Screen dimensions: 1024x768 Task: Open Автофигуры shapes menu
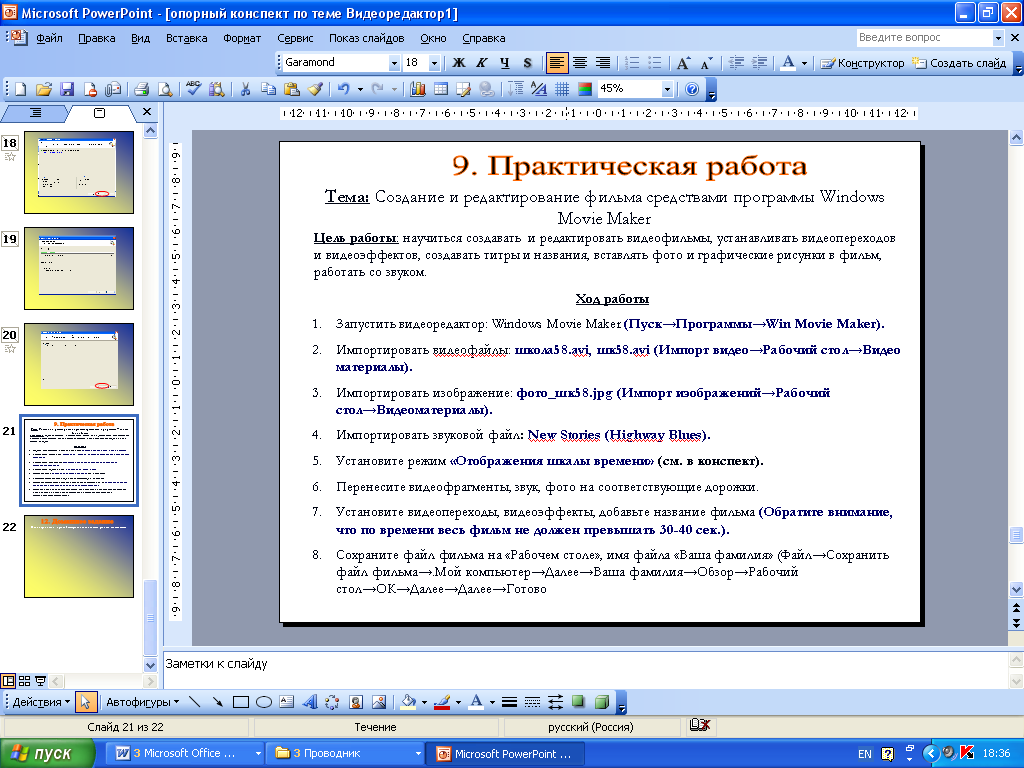[142, 702]
